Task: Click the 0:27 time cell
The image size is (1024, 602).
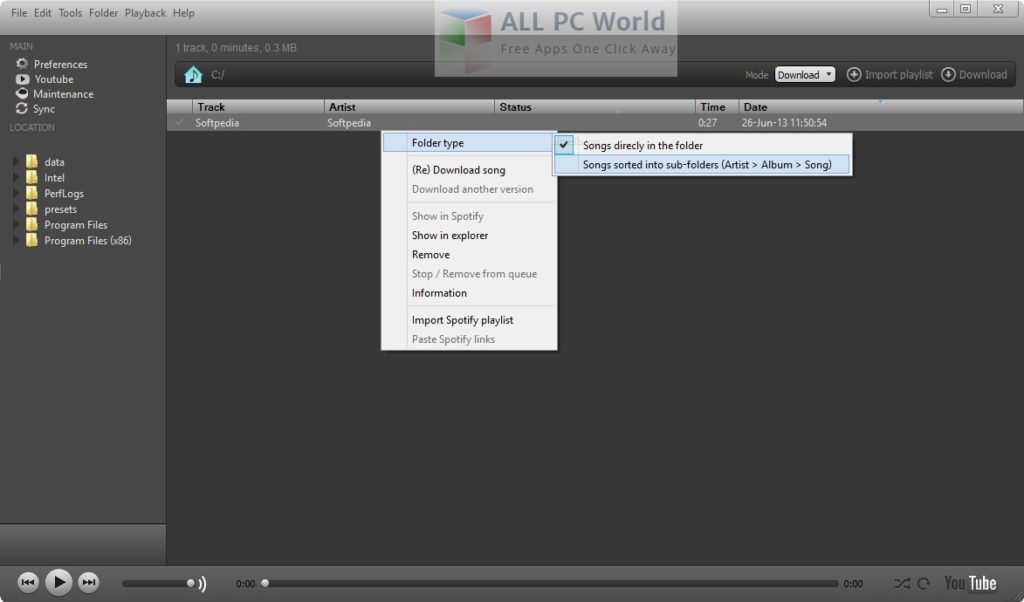Action: pyautogui.click(x=707, y=123)
